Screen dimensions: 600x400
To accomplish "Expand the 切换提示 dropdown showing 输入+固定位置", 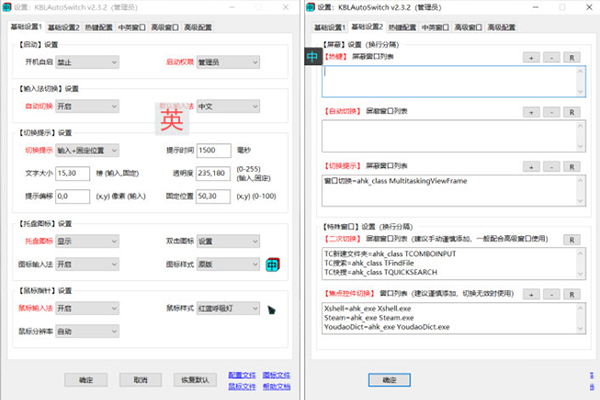I will tap(87, 150).
